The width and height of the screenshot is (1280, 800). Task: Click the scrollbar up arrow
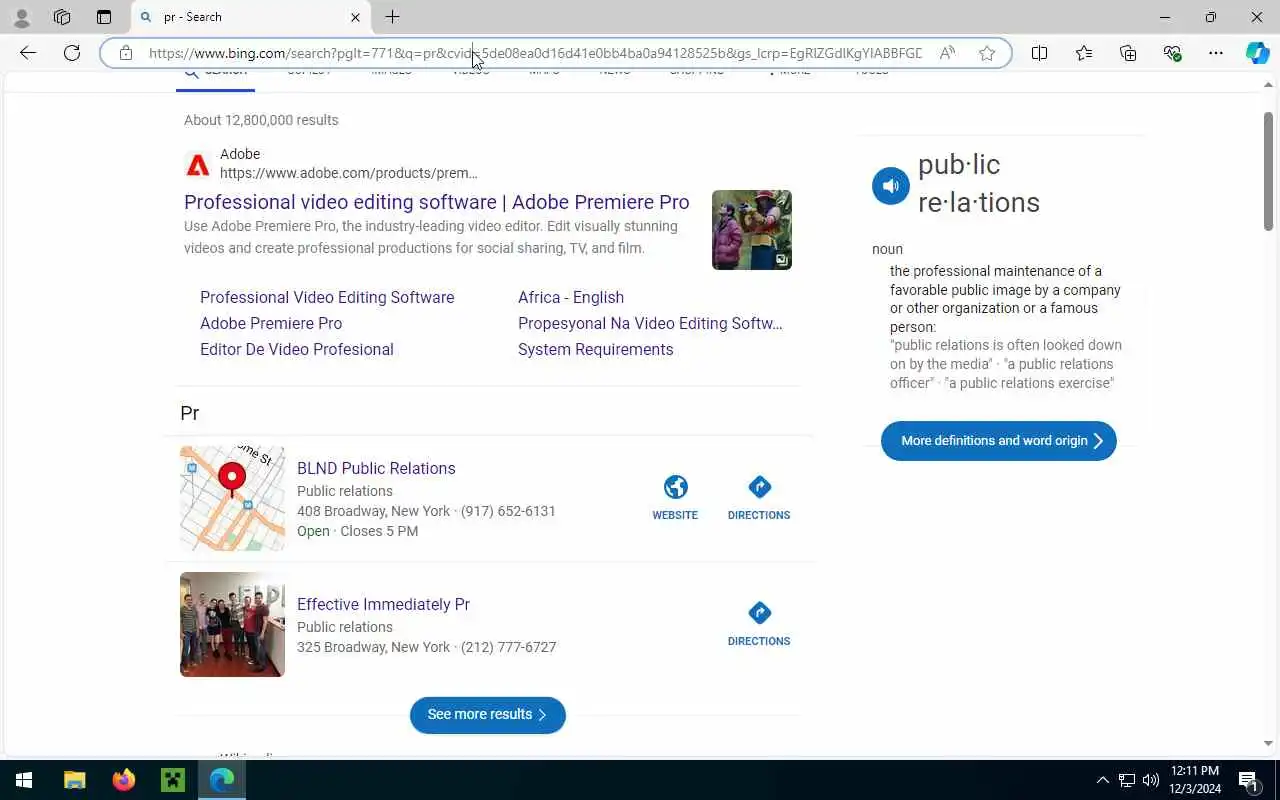click(x=1269, y=85)
